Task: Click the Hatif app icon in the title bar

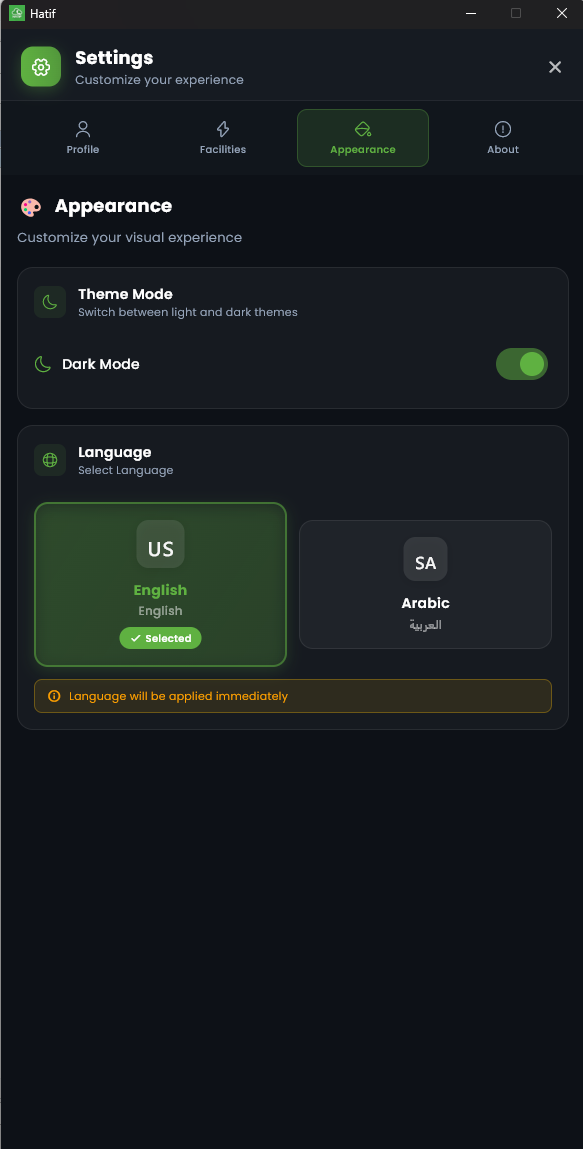Action: (18, 14)
